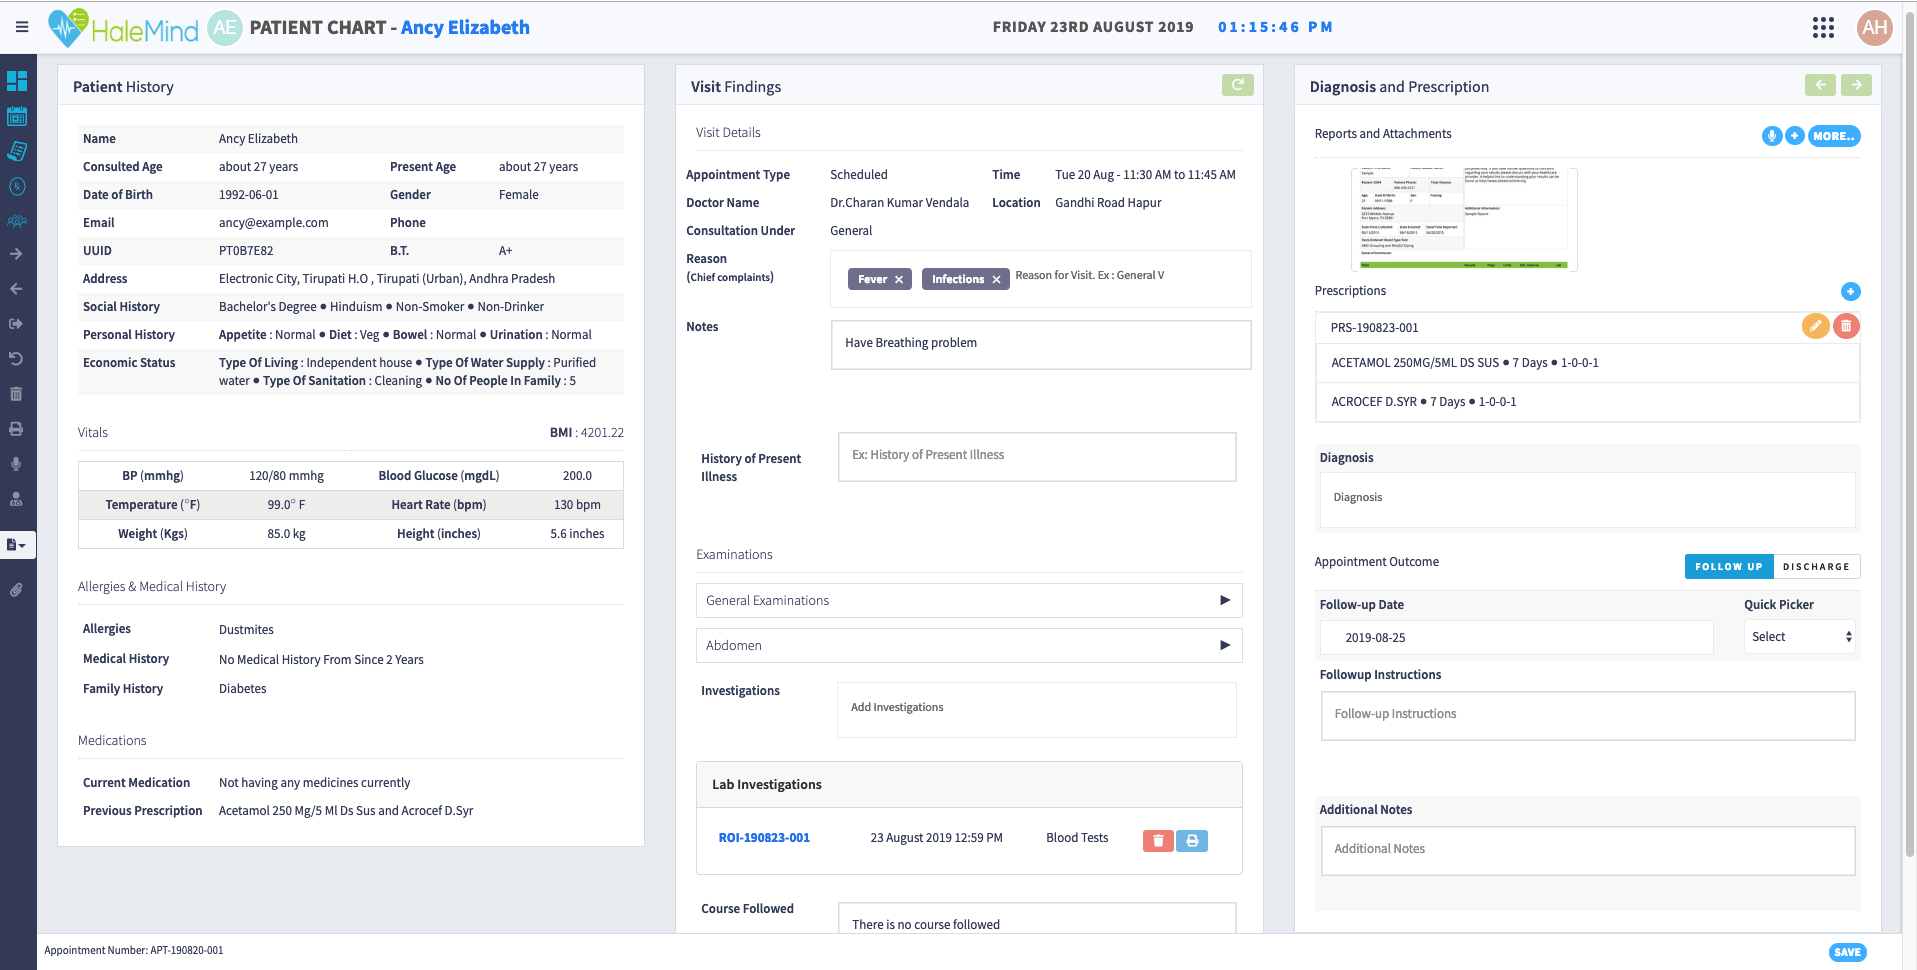Click the doctor figure icon in sidebar
The image size is (1917, 970).
point(16,499)
